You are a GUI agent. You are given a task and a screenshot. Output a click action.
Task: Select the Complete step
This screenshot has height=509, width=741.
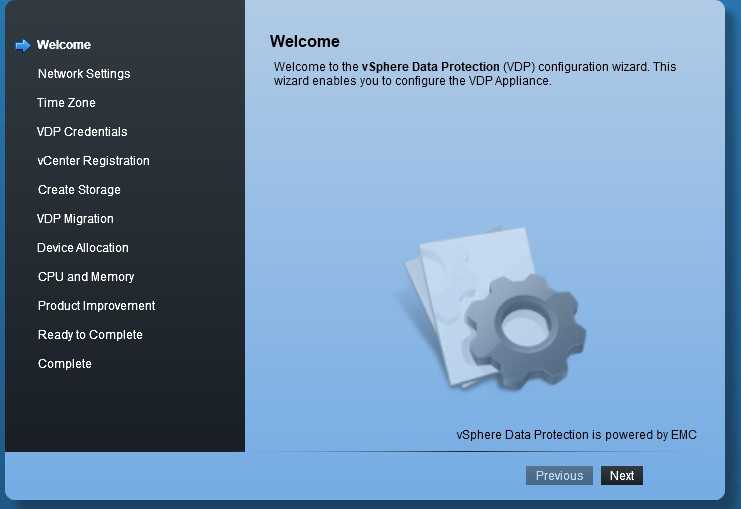pos(65,363)
